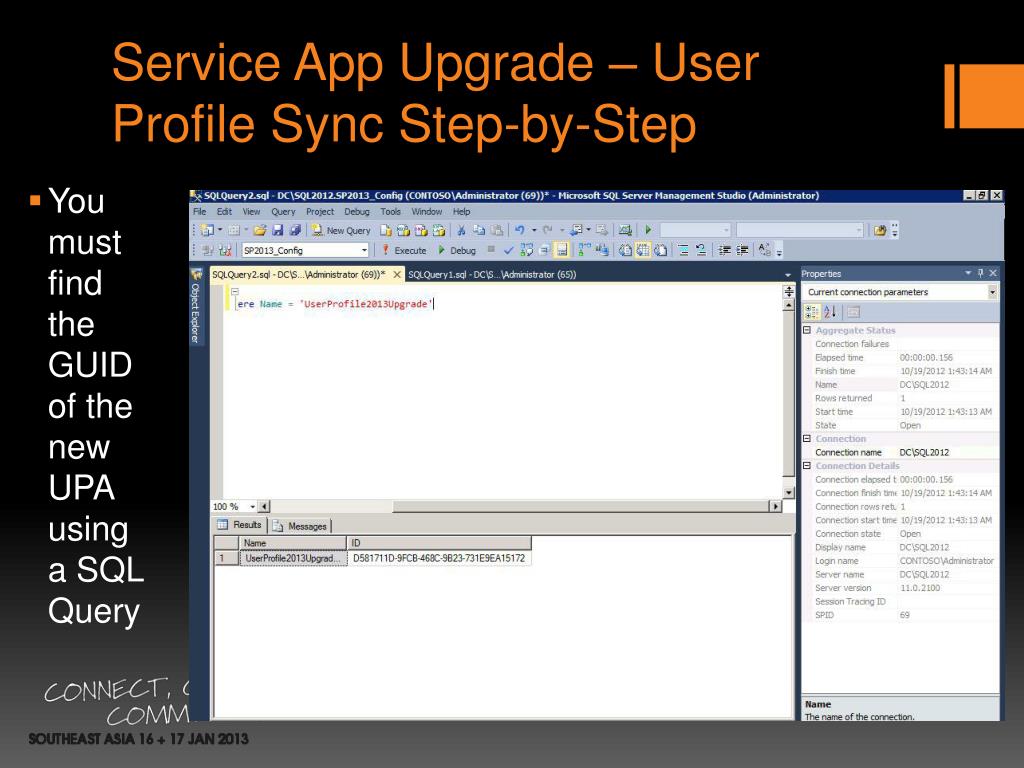Click the Categorized icon in Properties
This screenshot has width=1024, height=768.
point(812,312)
